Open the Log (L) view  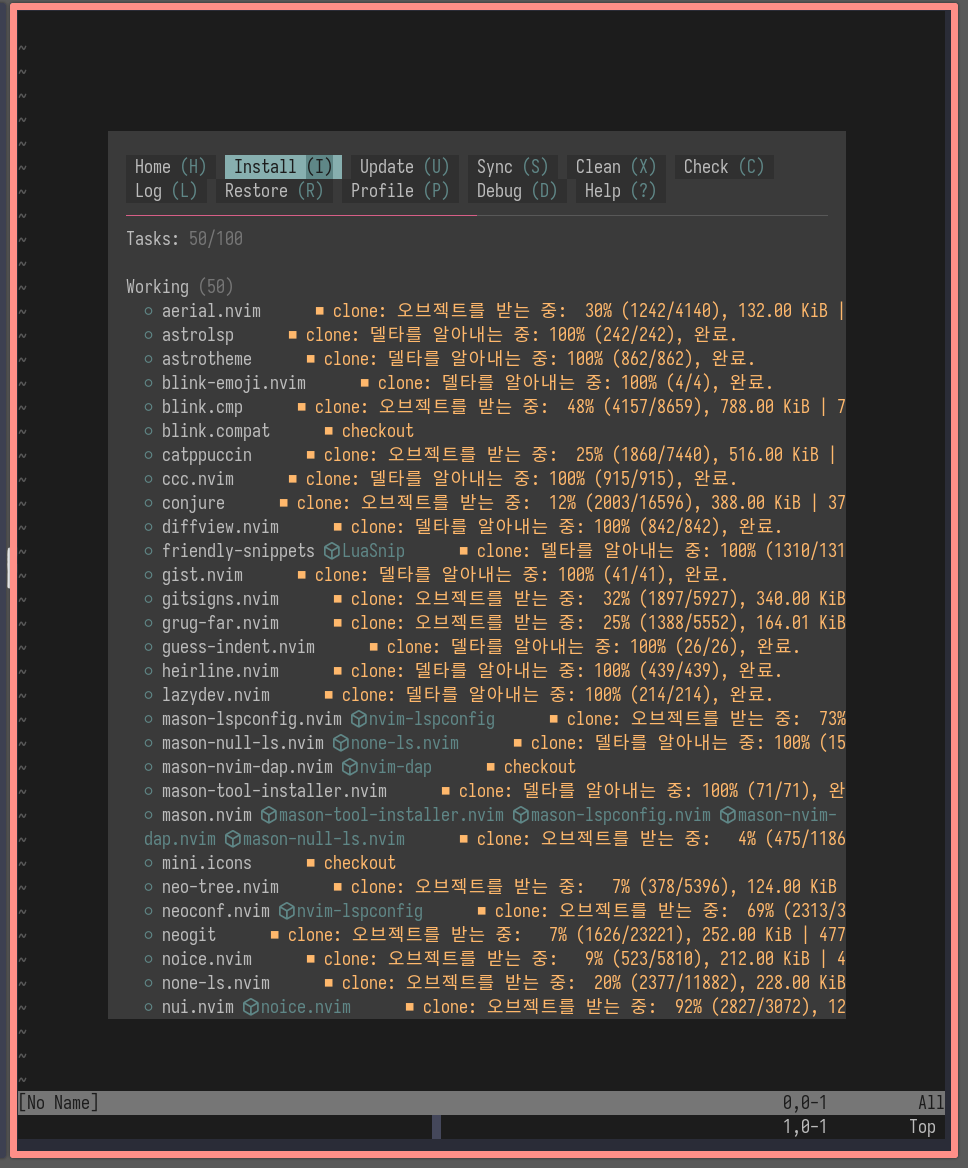[x=166, y=191]
